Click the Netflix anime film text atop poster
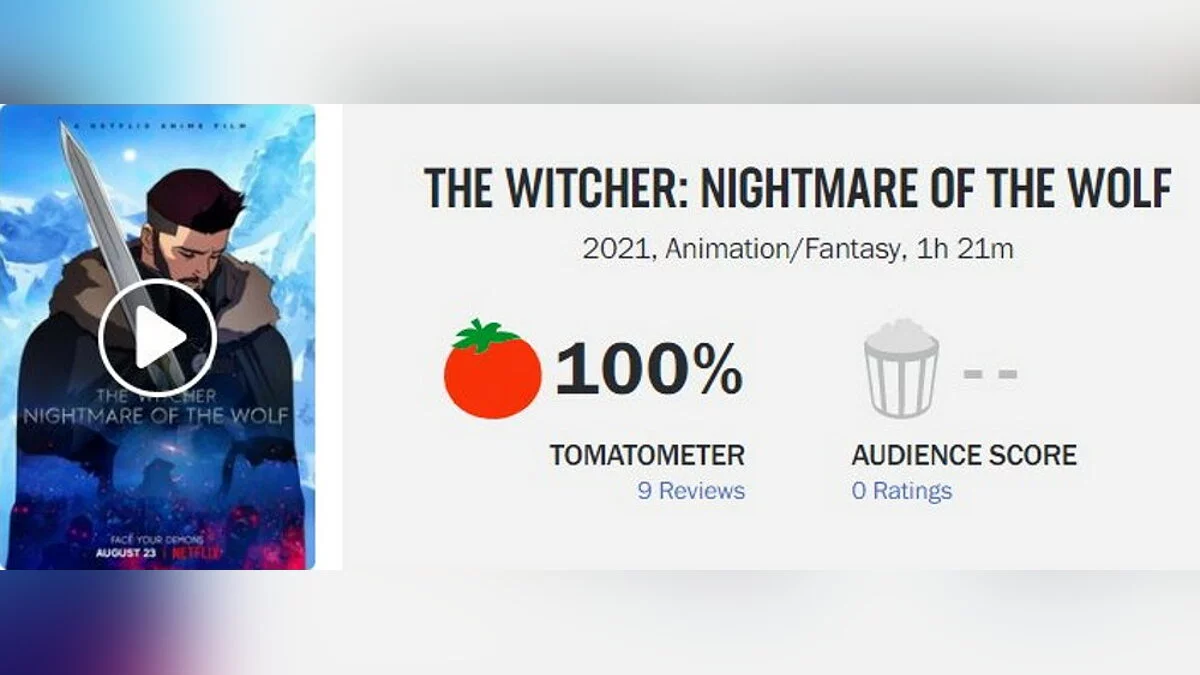Viewport: 1200px width, 675px height. 159,127
